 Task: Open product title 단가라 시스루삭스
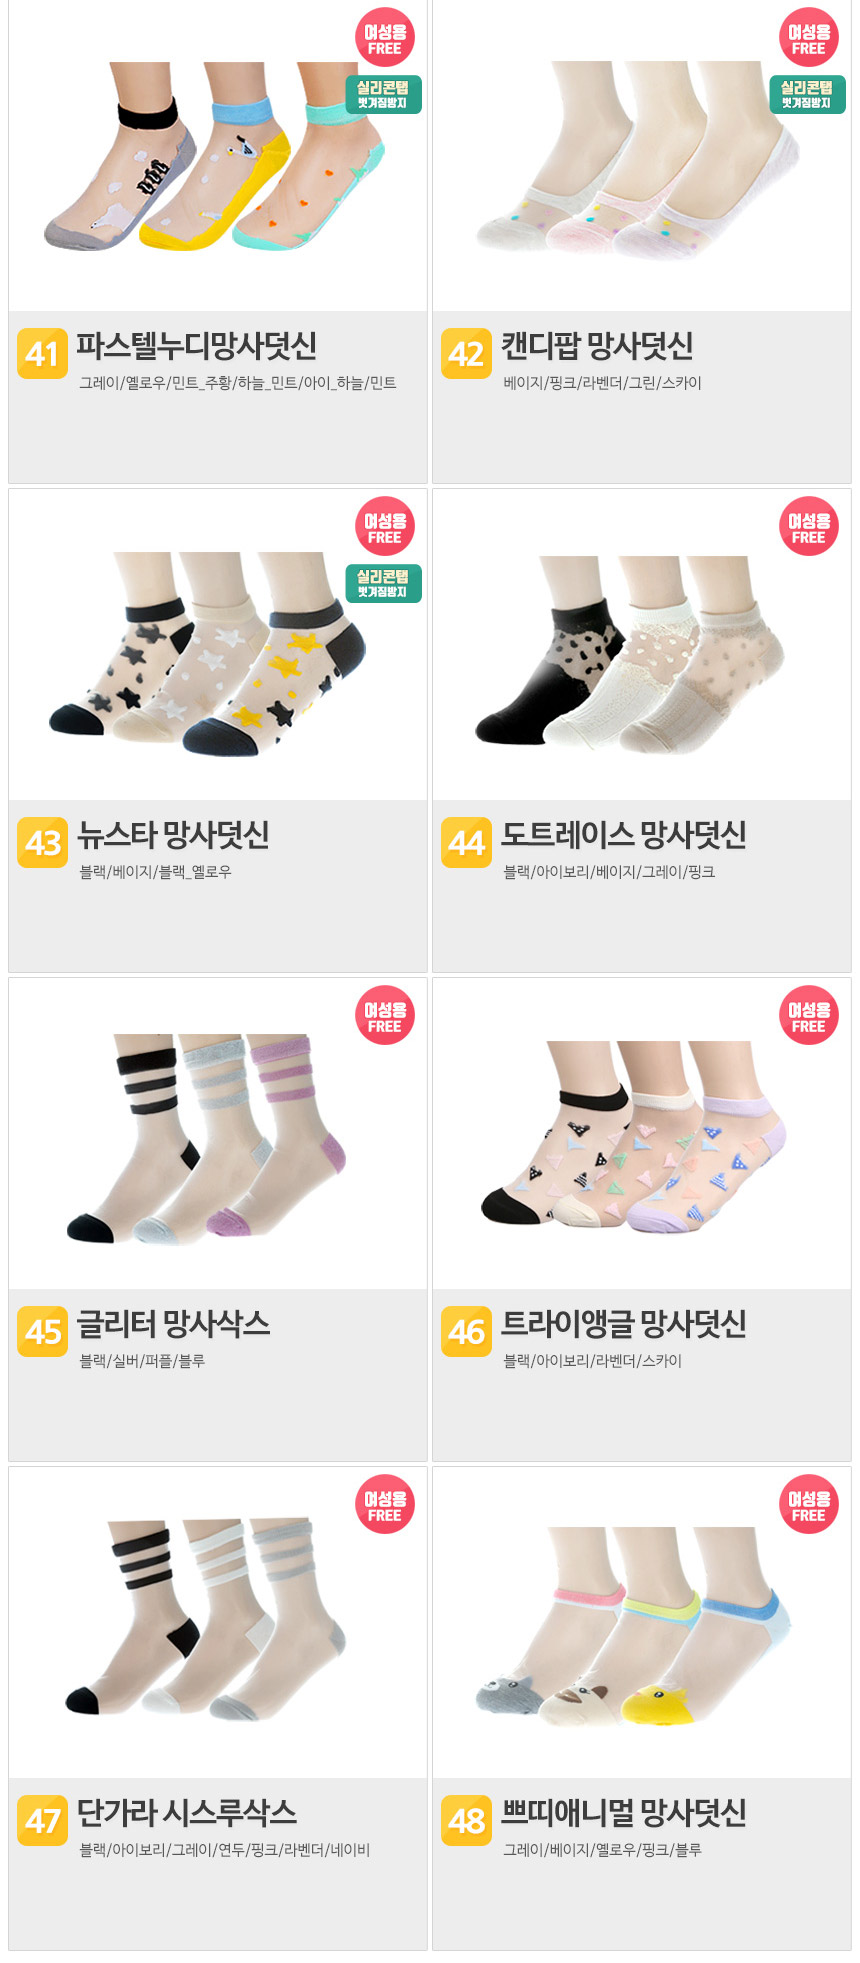click(187, 1813)
